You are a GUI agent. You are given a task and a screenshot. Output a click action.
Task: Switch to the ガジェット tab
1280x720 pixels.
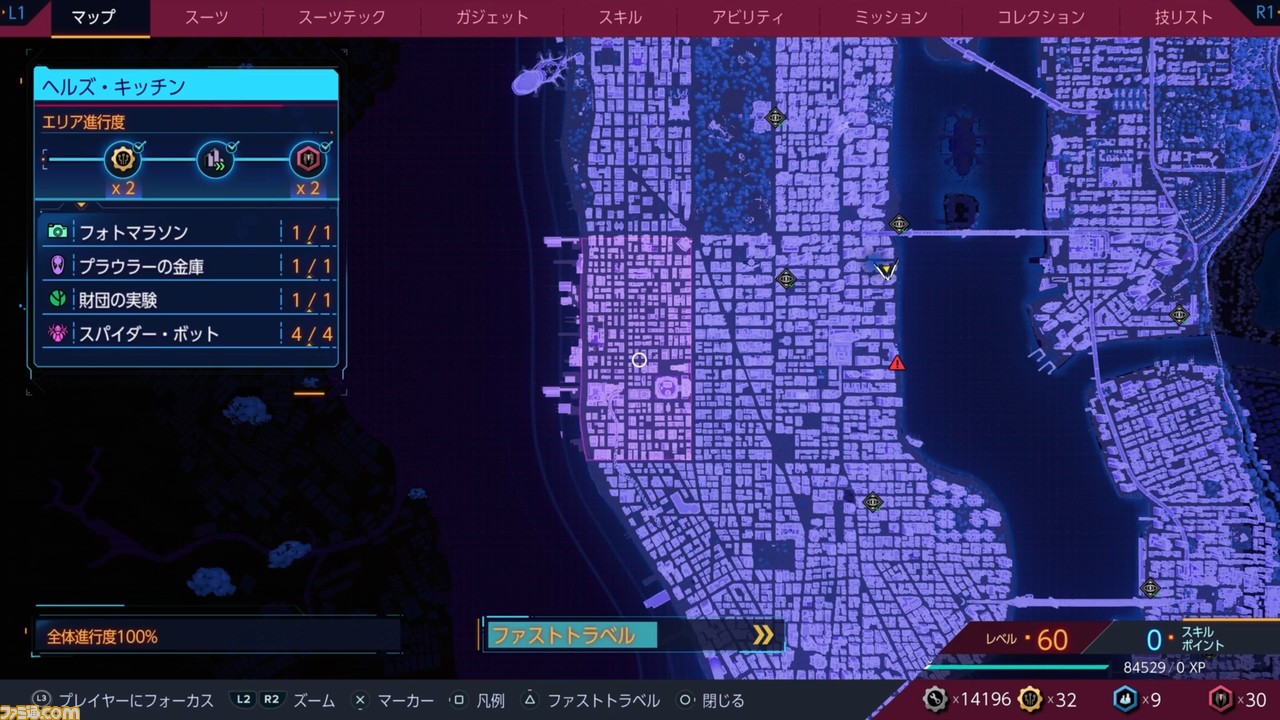(x=491, y=17)
